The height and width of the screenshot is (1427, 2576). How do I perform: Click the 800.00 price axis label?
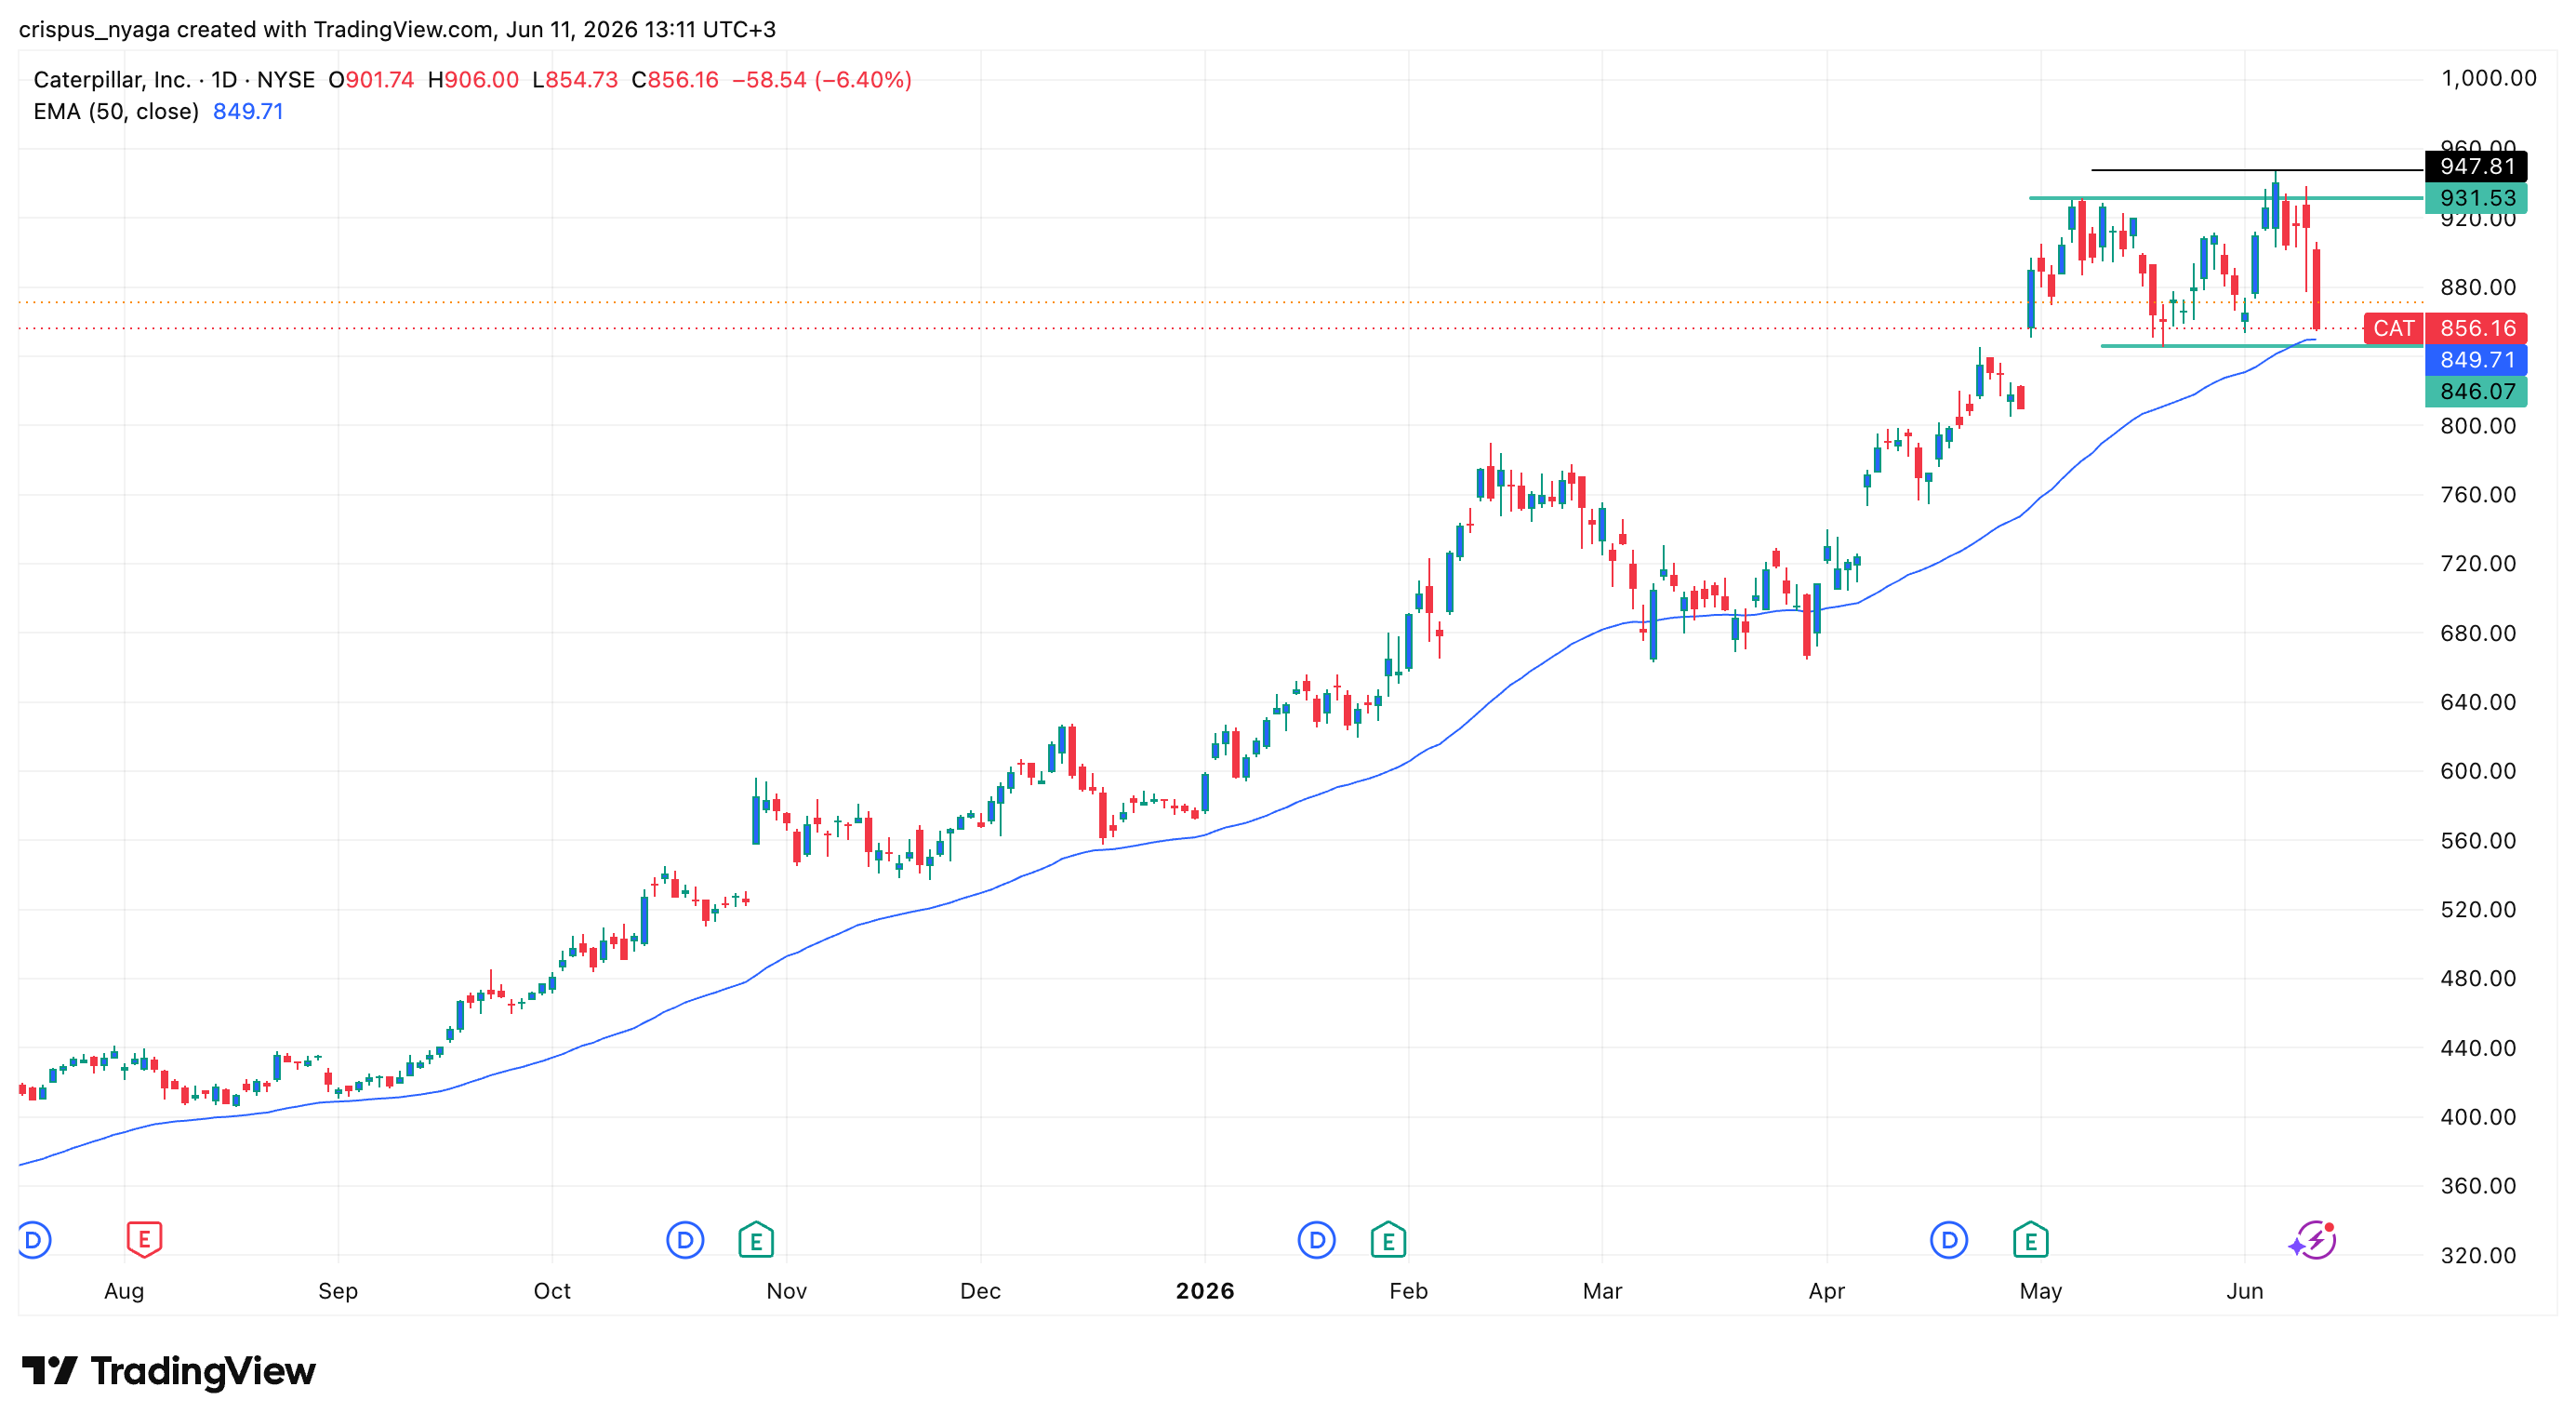2478,425
